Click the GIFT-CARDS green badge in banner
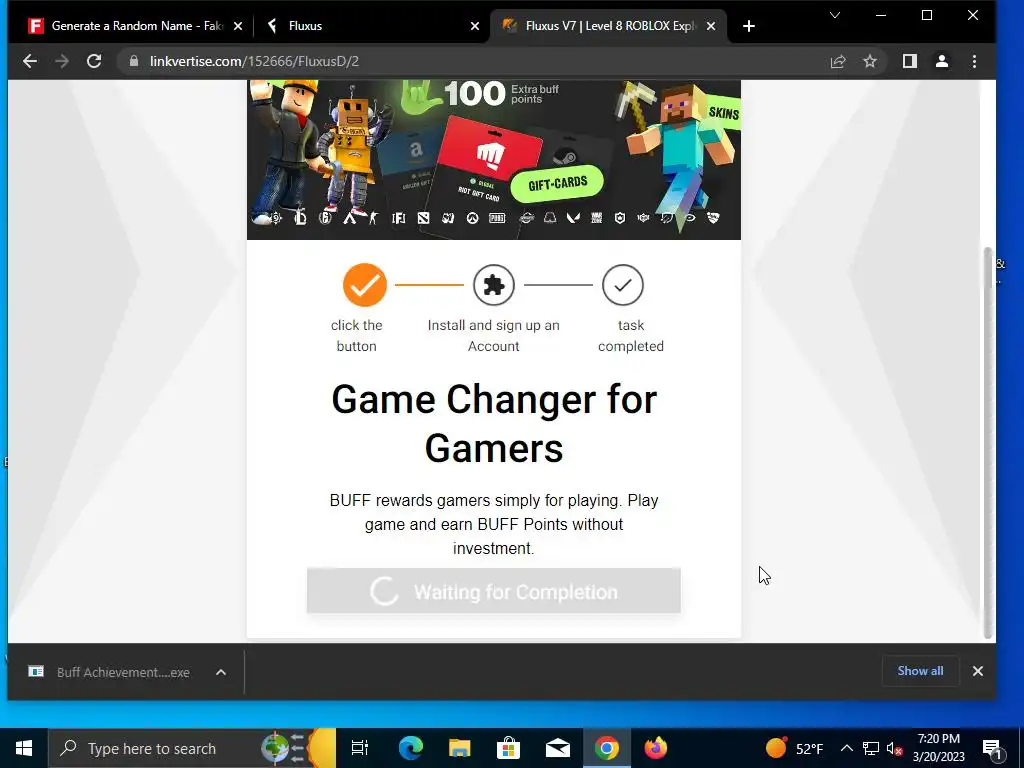This screenshot has width=1024, height=768. click(x=558, y=184)
